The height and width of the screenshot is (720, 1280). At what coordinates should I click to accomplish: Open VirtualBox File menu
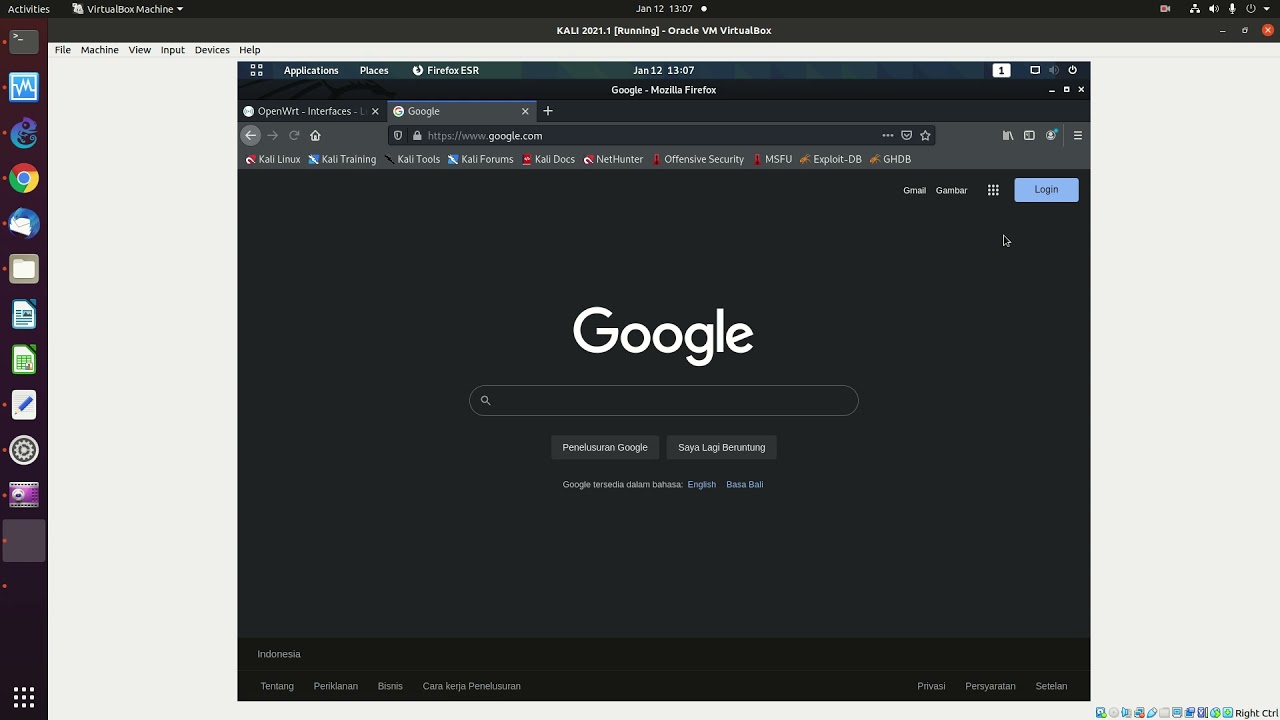tap(62, 50)
